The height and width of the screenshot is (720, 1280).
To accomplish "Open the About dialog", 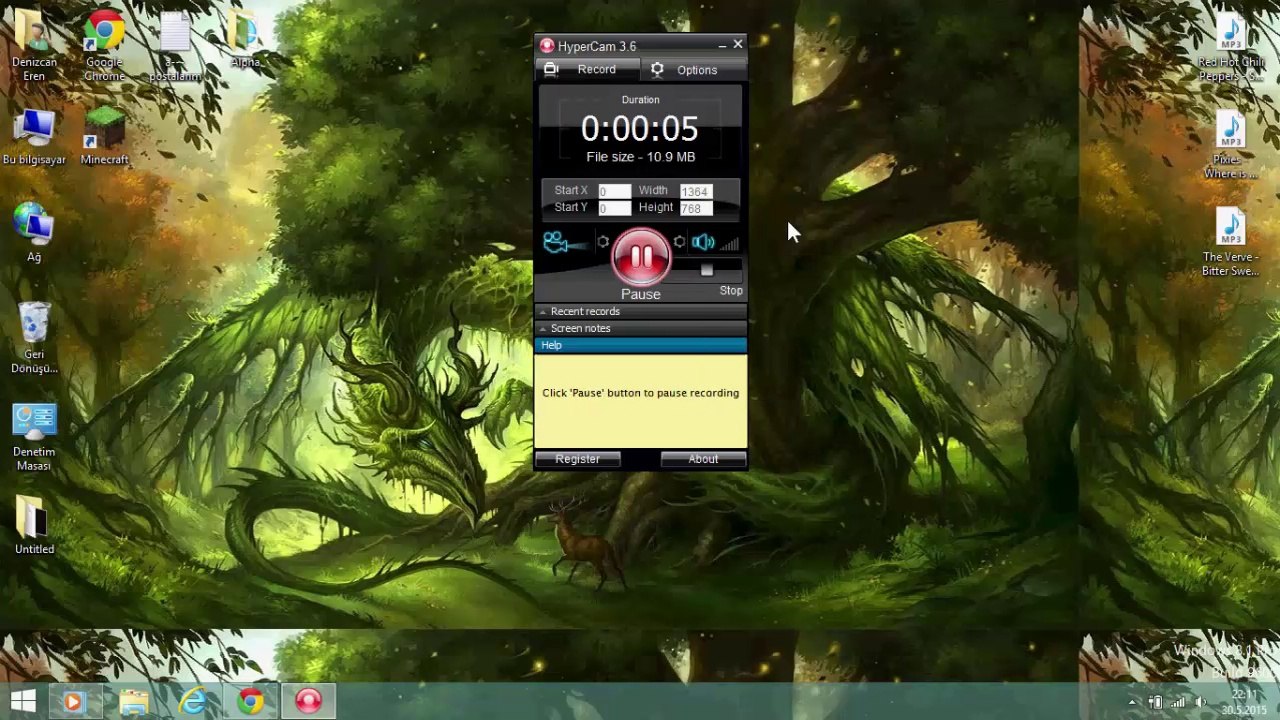I will pyautogui.click(x=703, y=459).
